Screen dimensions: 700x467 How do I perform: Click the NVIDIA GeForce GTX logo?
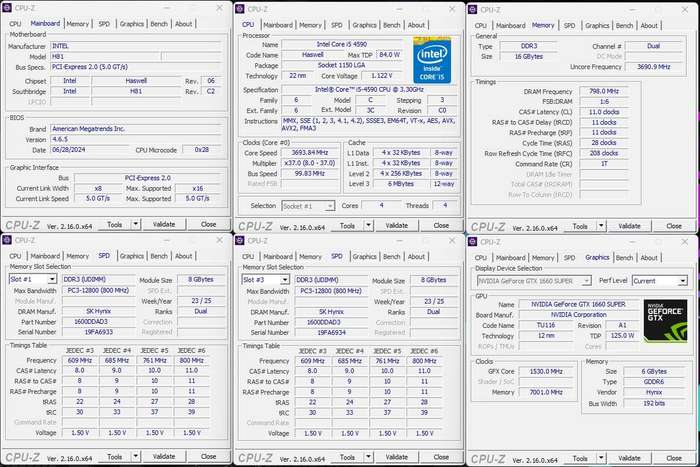[665, 321]
